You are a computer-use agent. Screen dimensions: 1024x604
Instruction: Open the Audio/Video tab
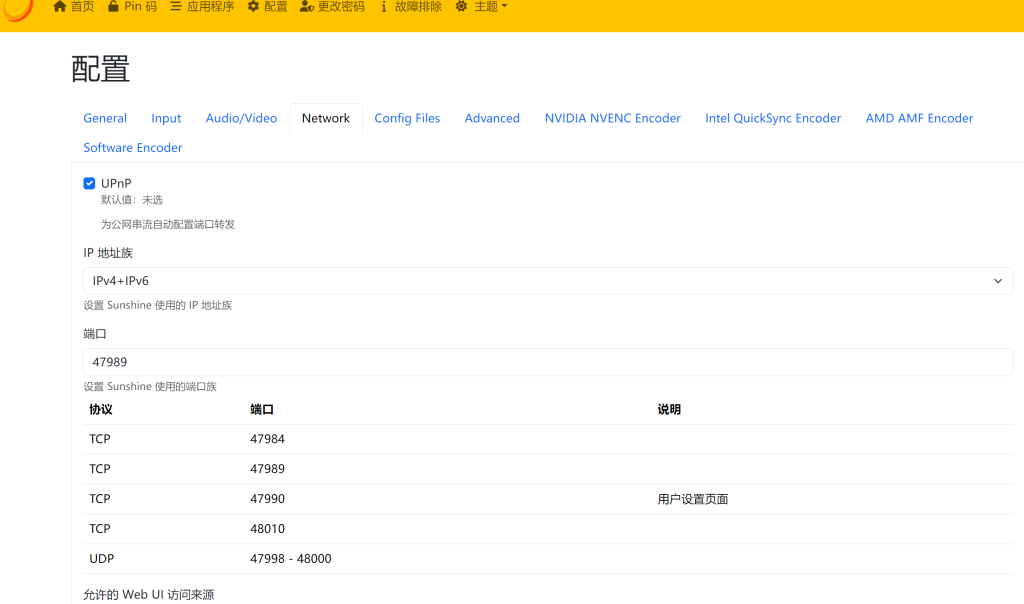tap(241, 118)
